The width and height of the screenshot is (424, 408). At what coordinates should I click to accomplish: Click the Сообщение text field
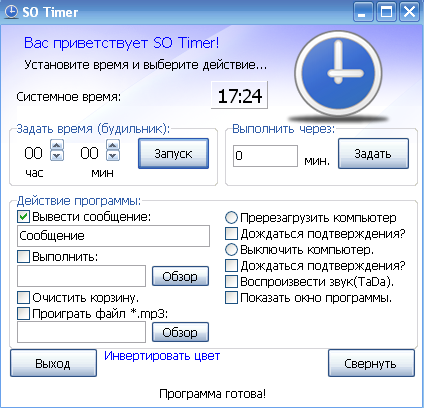tap(113, 236)
